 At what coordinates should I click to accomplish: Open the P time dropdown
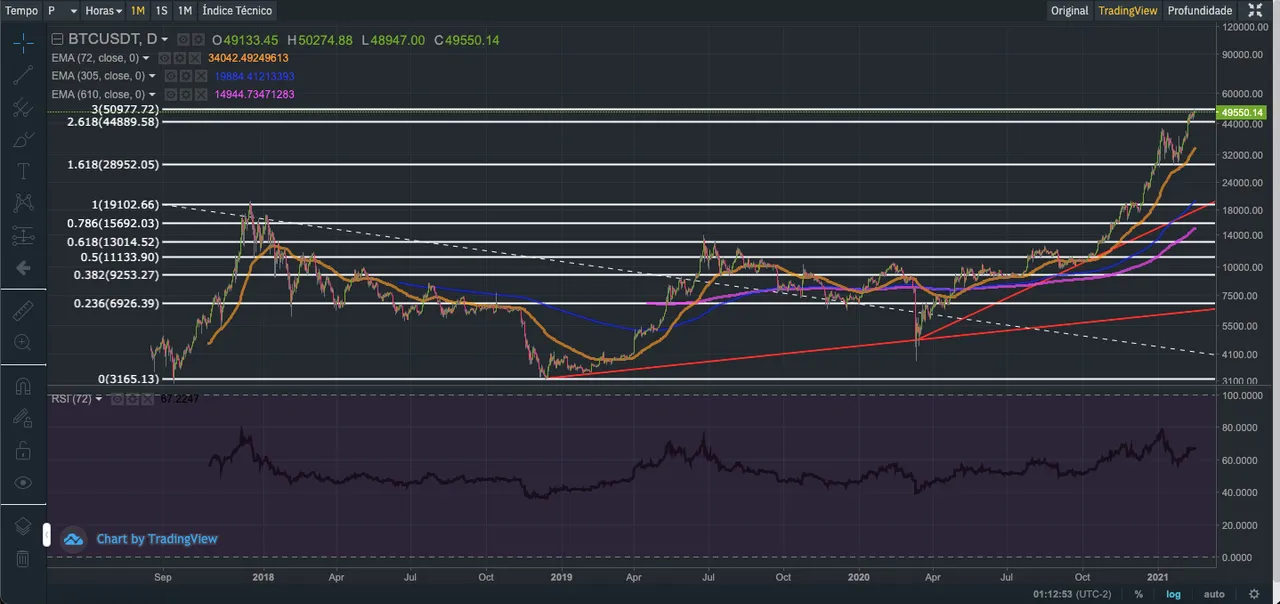pos(62,10)
